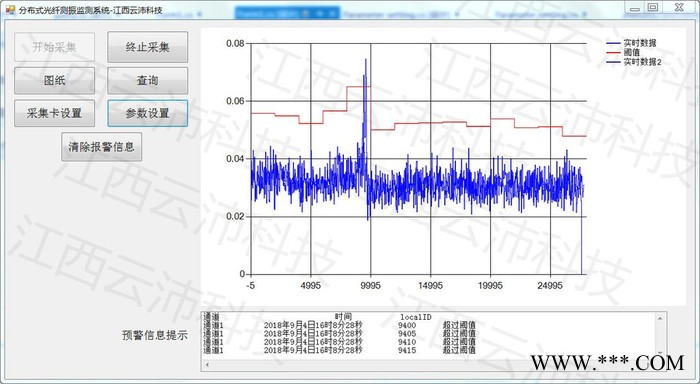This screenshot has width=700, height=384.
Task: Open 参数设置 parameter settings
Action: pyautogui.click(x=147, y=113)
